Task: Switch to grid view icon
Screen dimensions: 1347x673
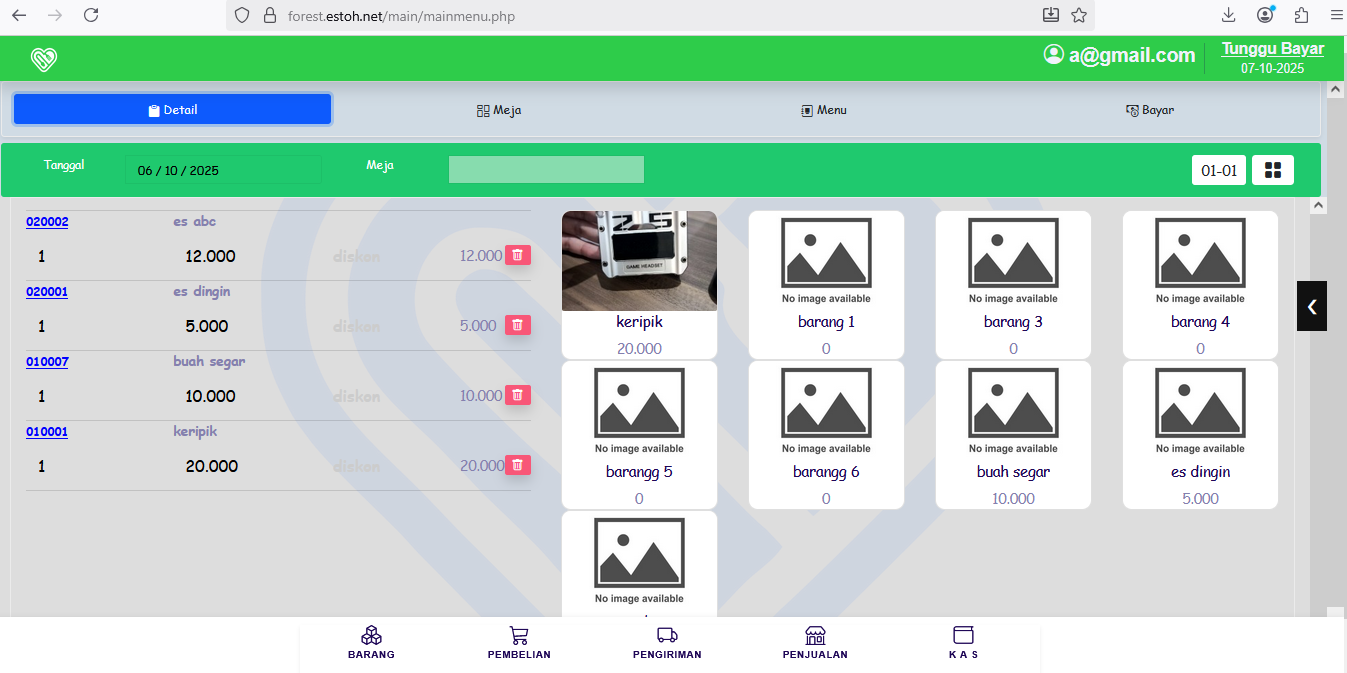Action: click(1273, 170)
